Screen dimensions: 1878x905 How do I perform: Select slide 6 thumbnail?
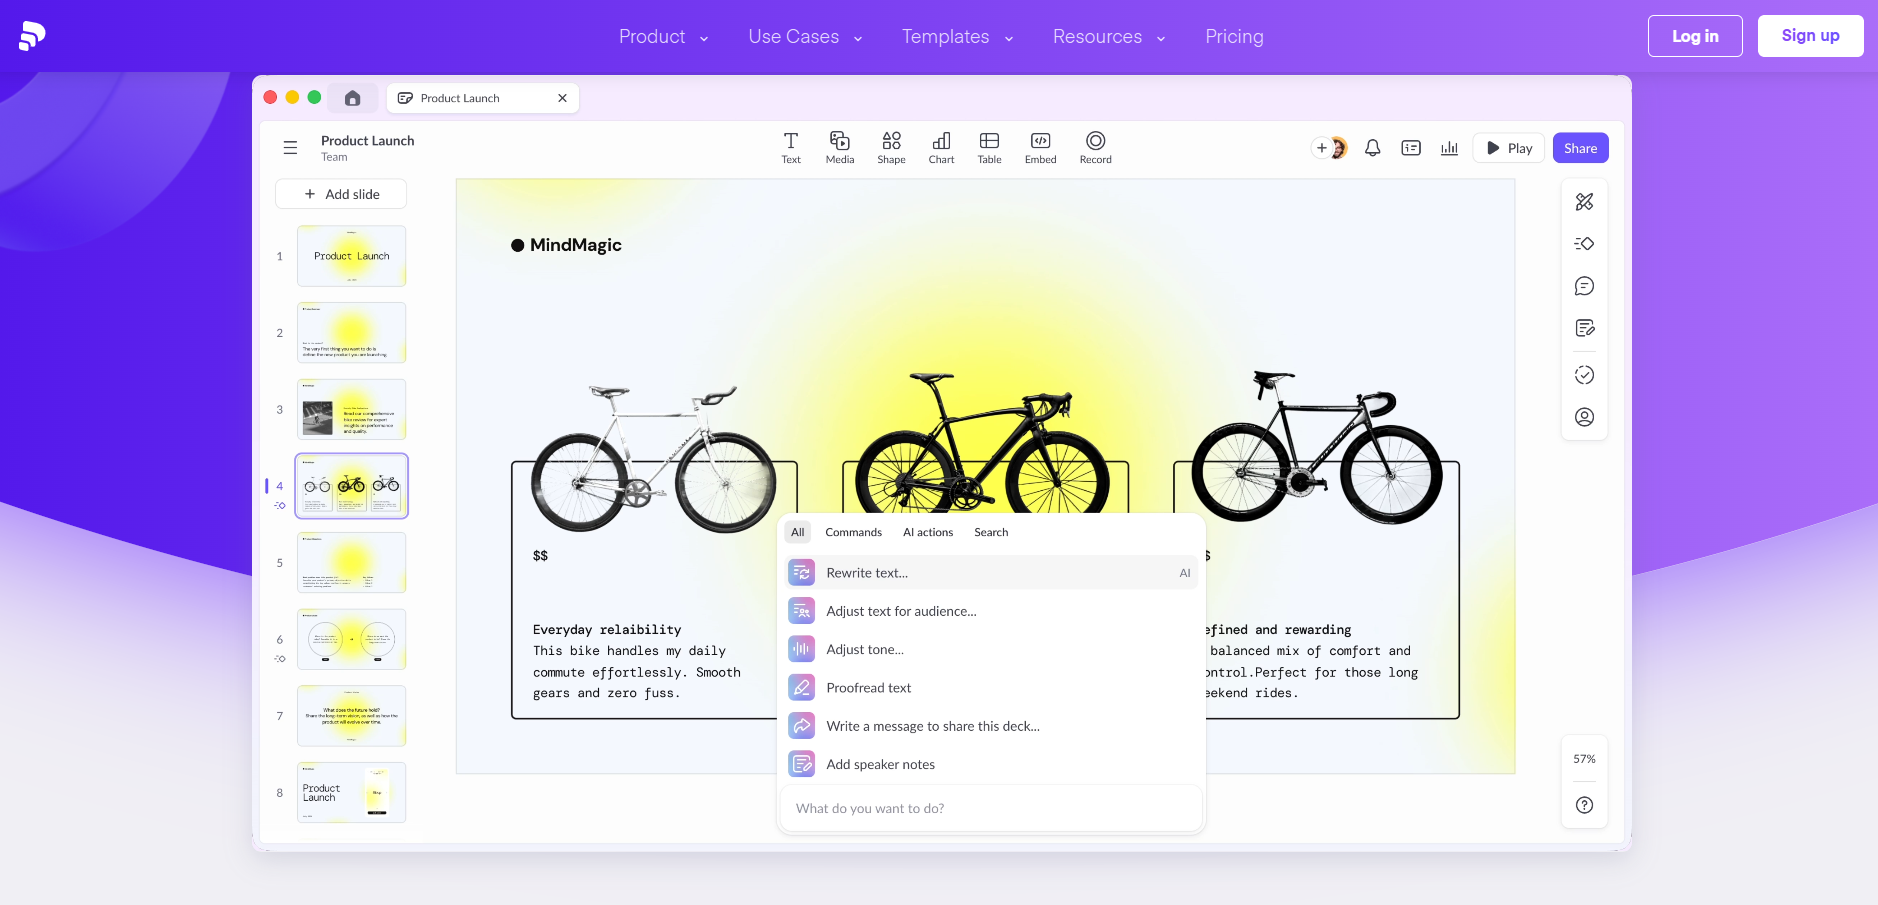tap(351, 639)
